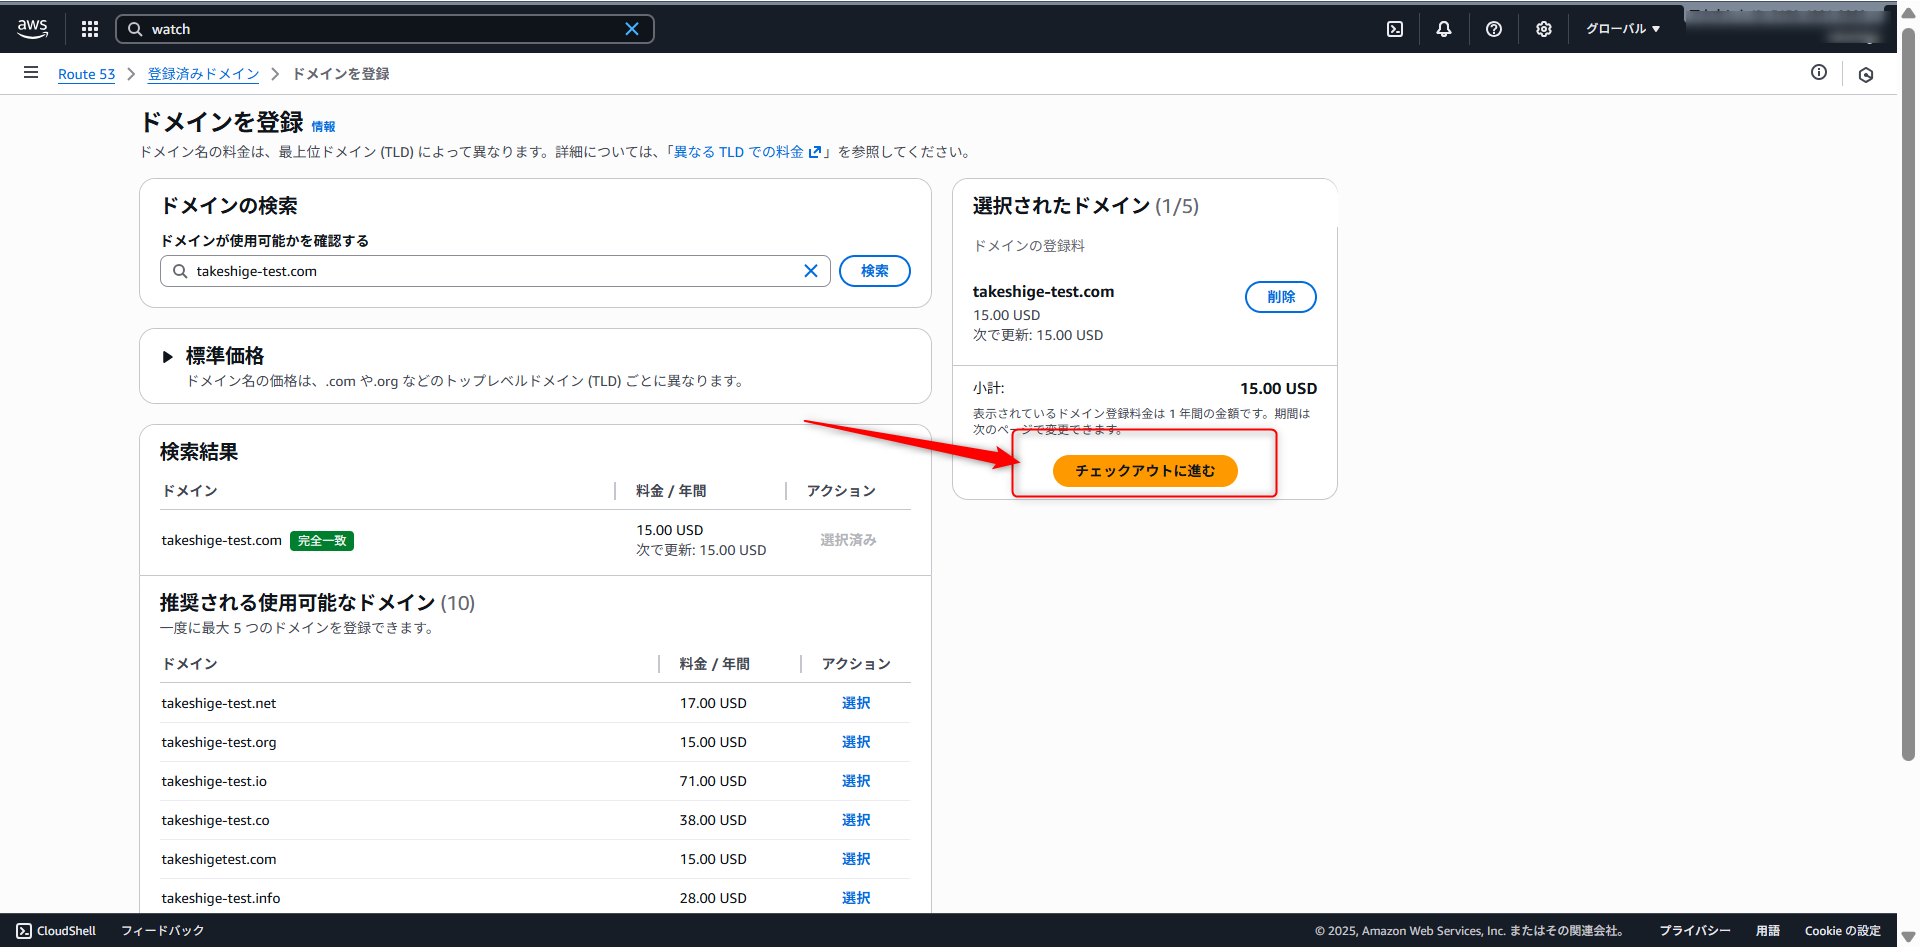Open the notifications bell icon

click(1444, 29)
